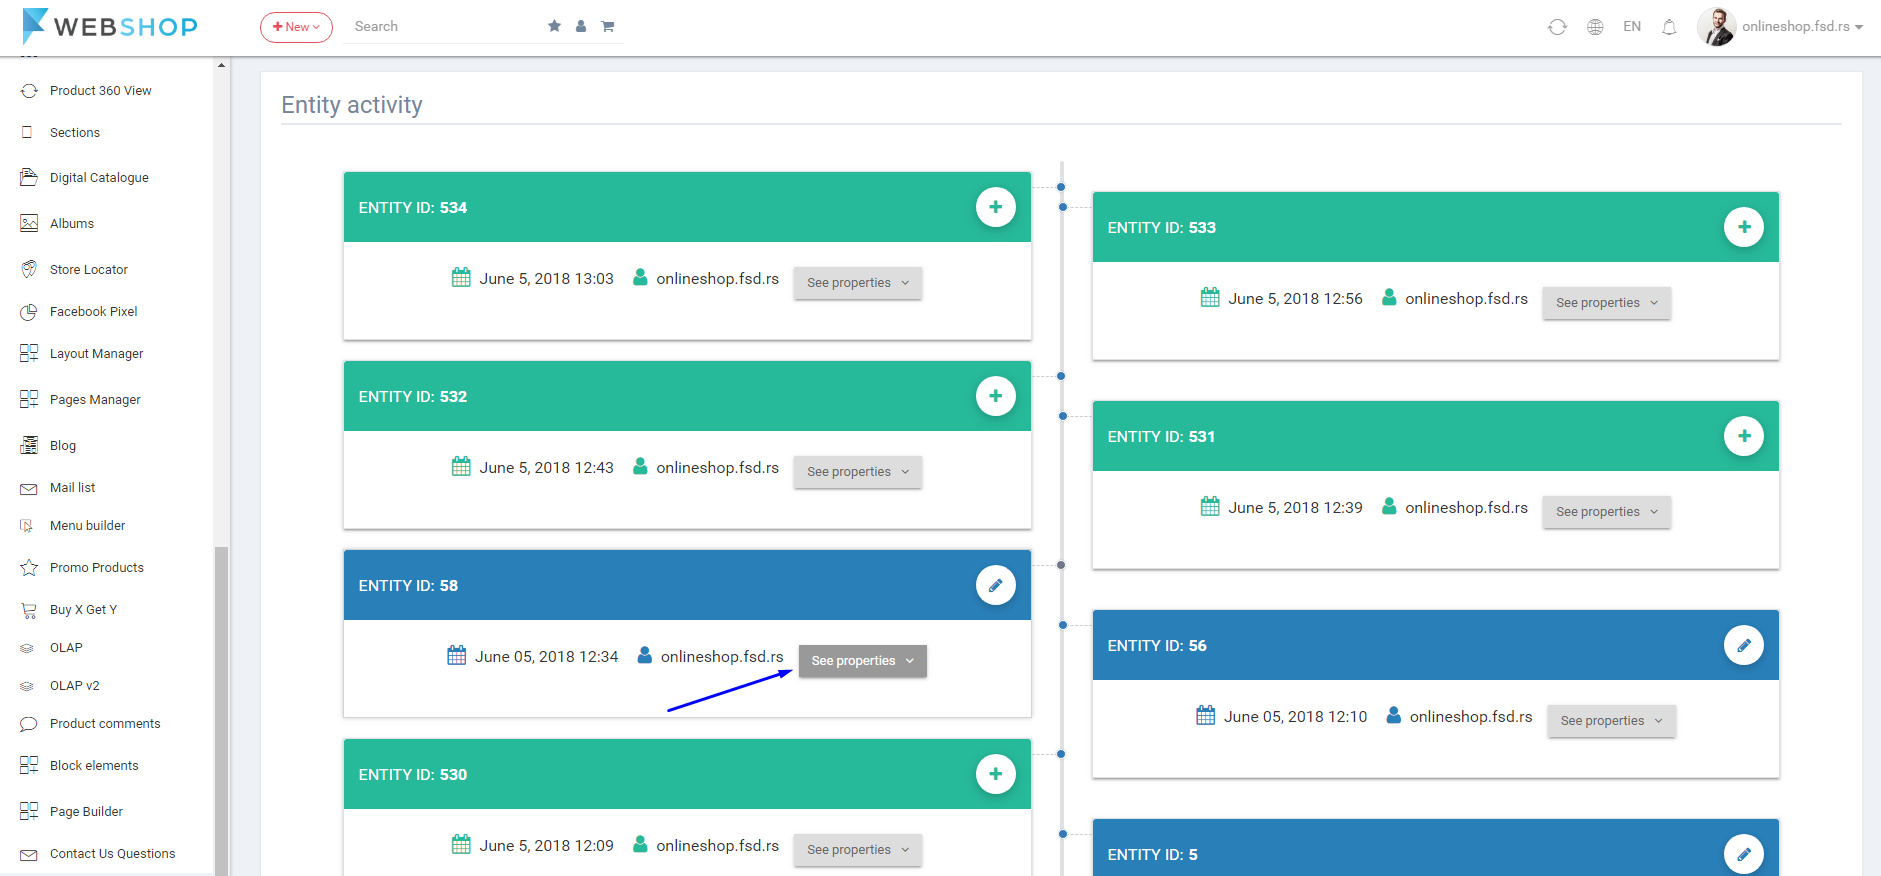This screenshot has width=1881, height=876.
Task: Click timeline marker dot for Entity 56
Action: point(1063,625)
